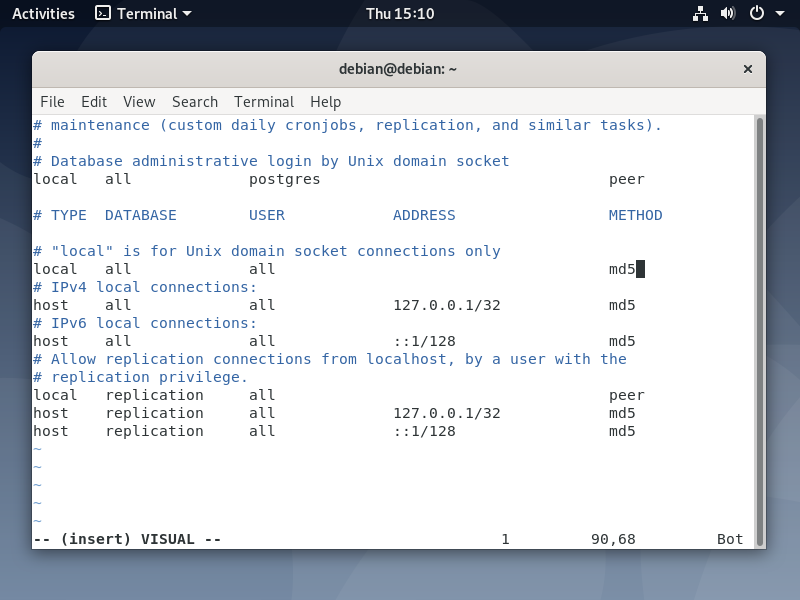This screenshot has height=600, width=800.
Task: Open the Search menu
Action: point(195,102)
